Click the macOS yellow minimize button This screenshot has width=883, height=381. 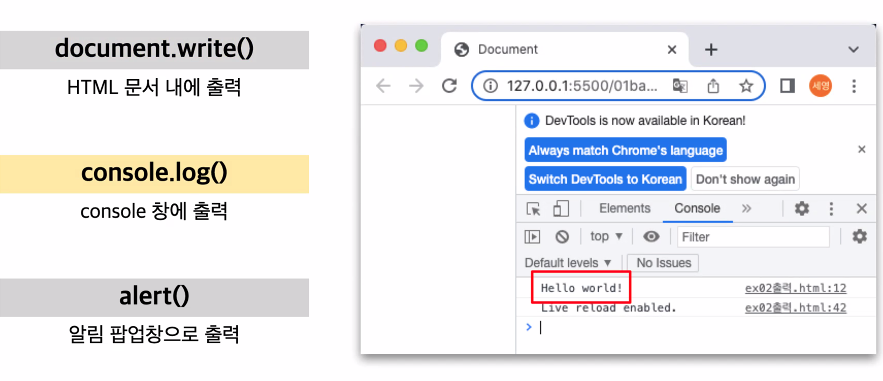(400, 46)
